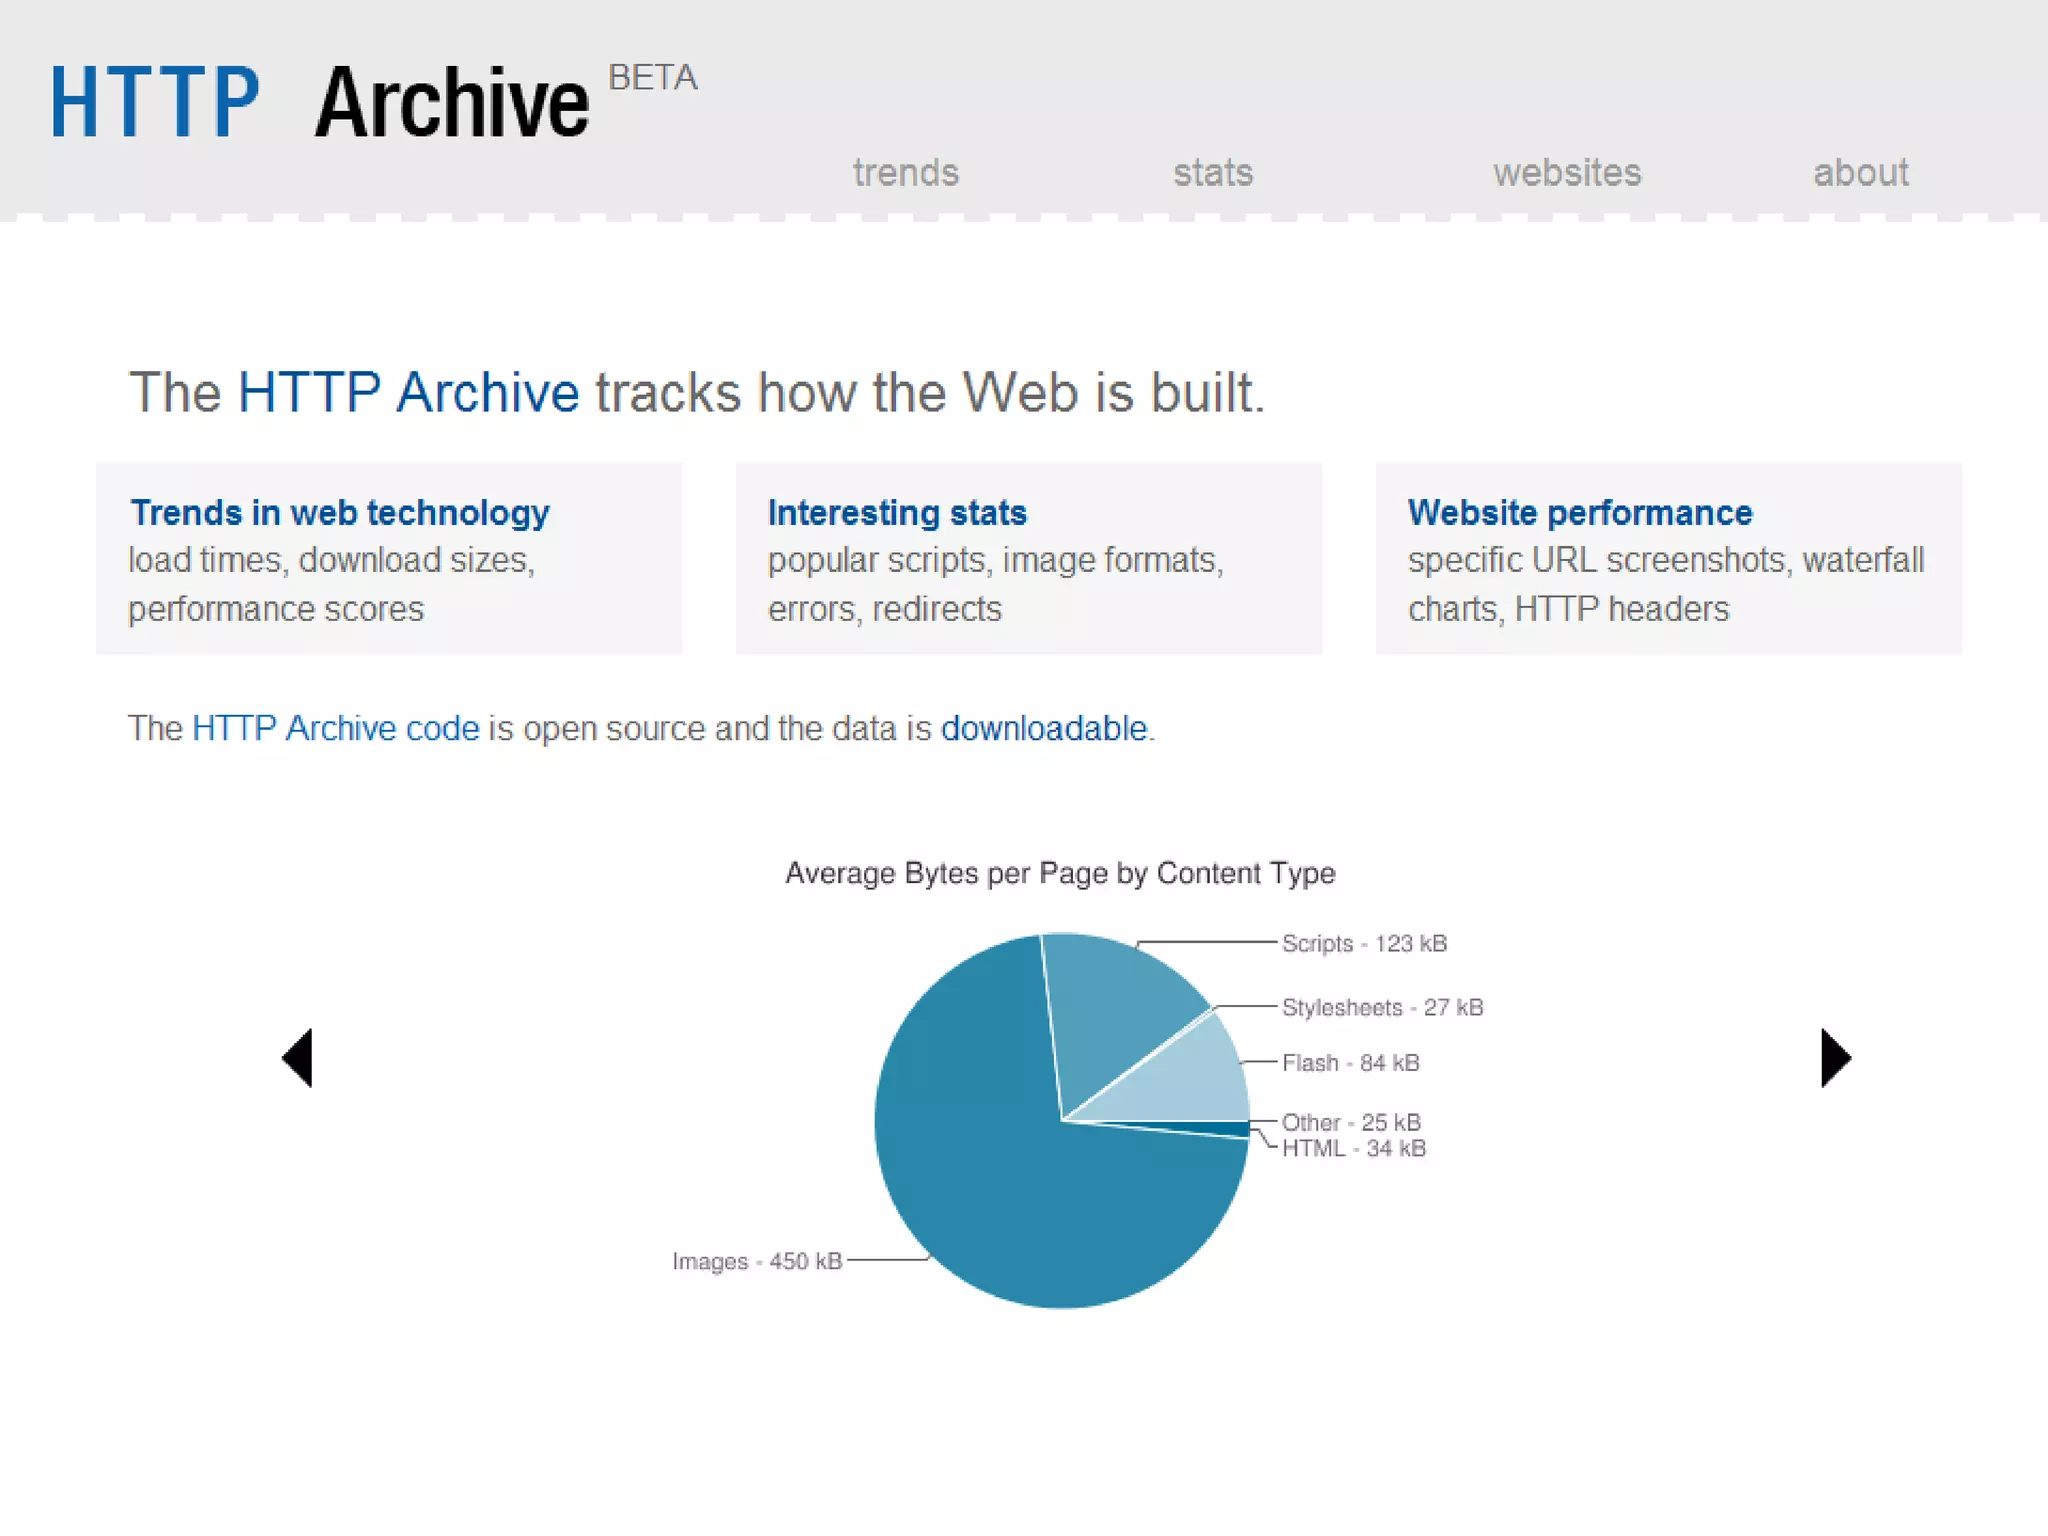Click the BETA label beside the logo
The image size is (2048, 1536).
click(652, 78)
